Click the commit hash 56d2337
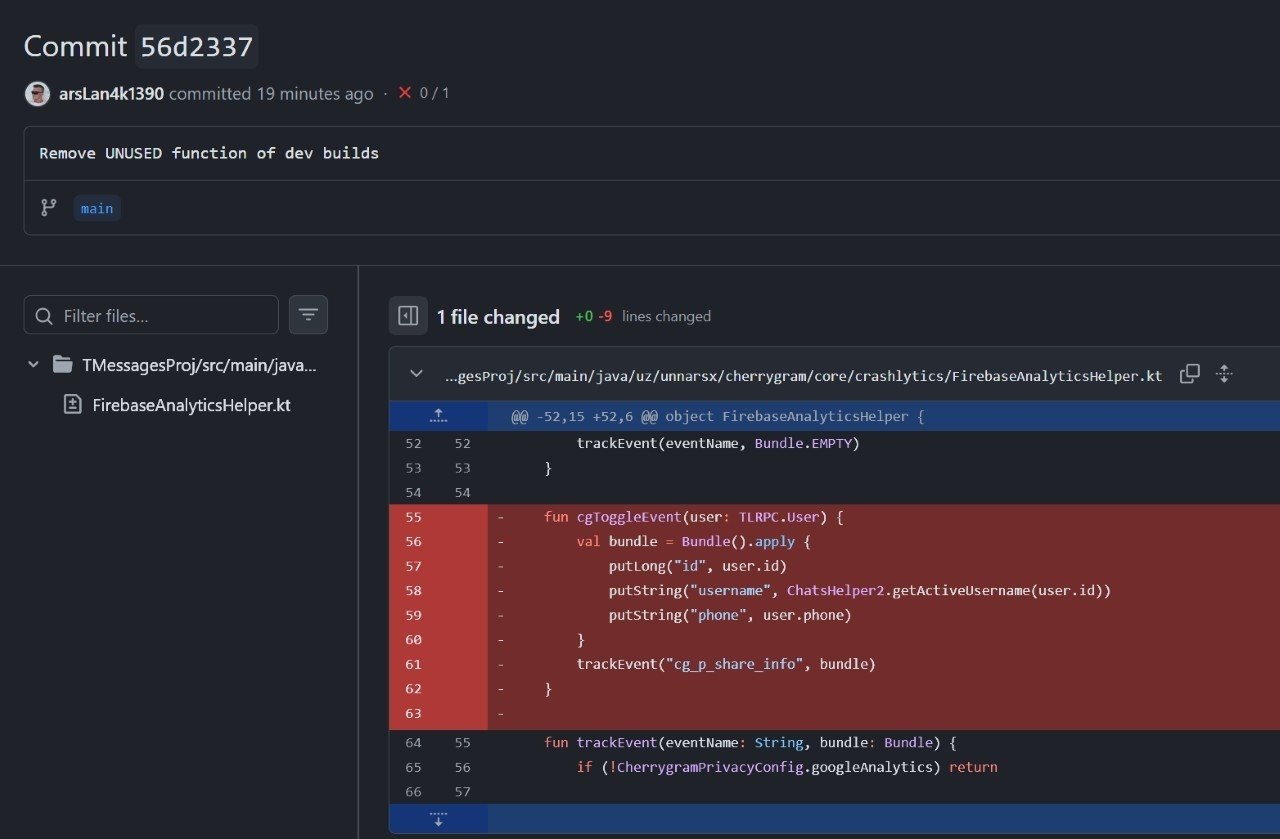 [x=196, y=47]
